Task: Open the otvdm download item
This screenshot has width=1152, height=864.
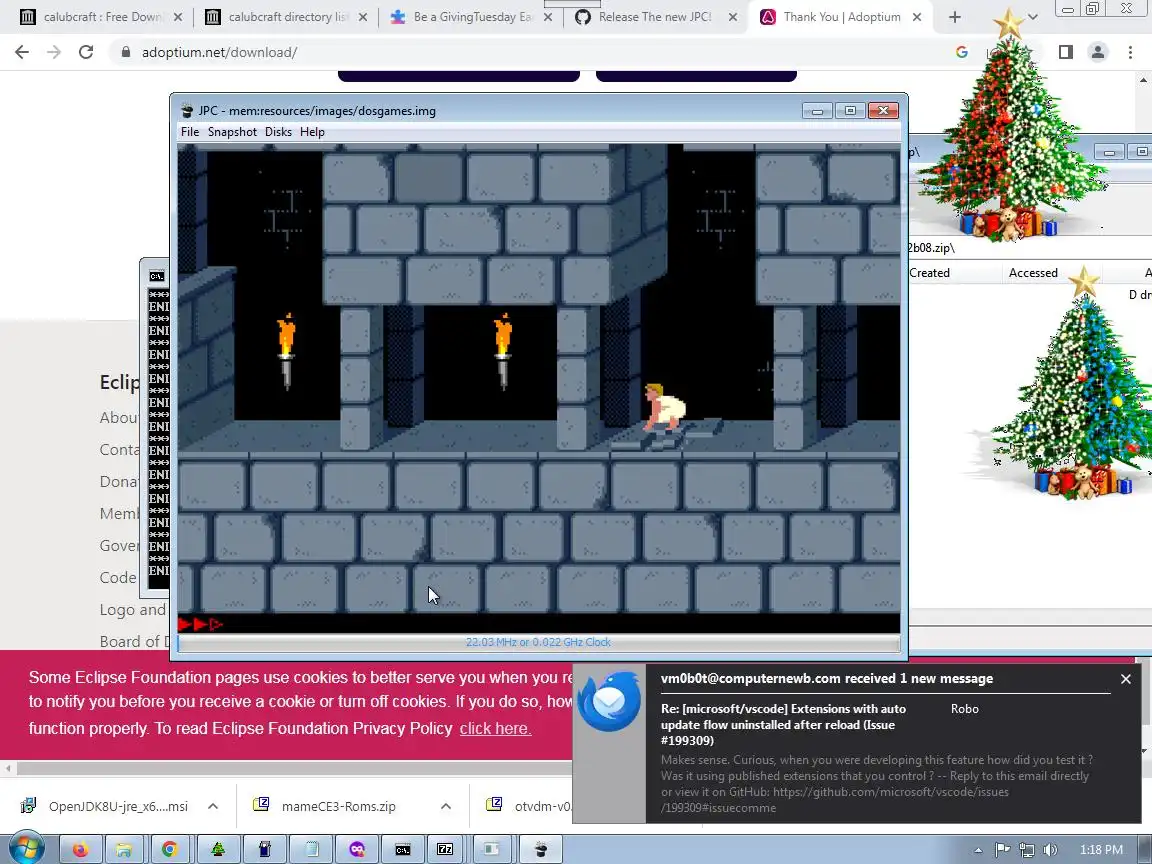Action: click(529, 806)
